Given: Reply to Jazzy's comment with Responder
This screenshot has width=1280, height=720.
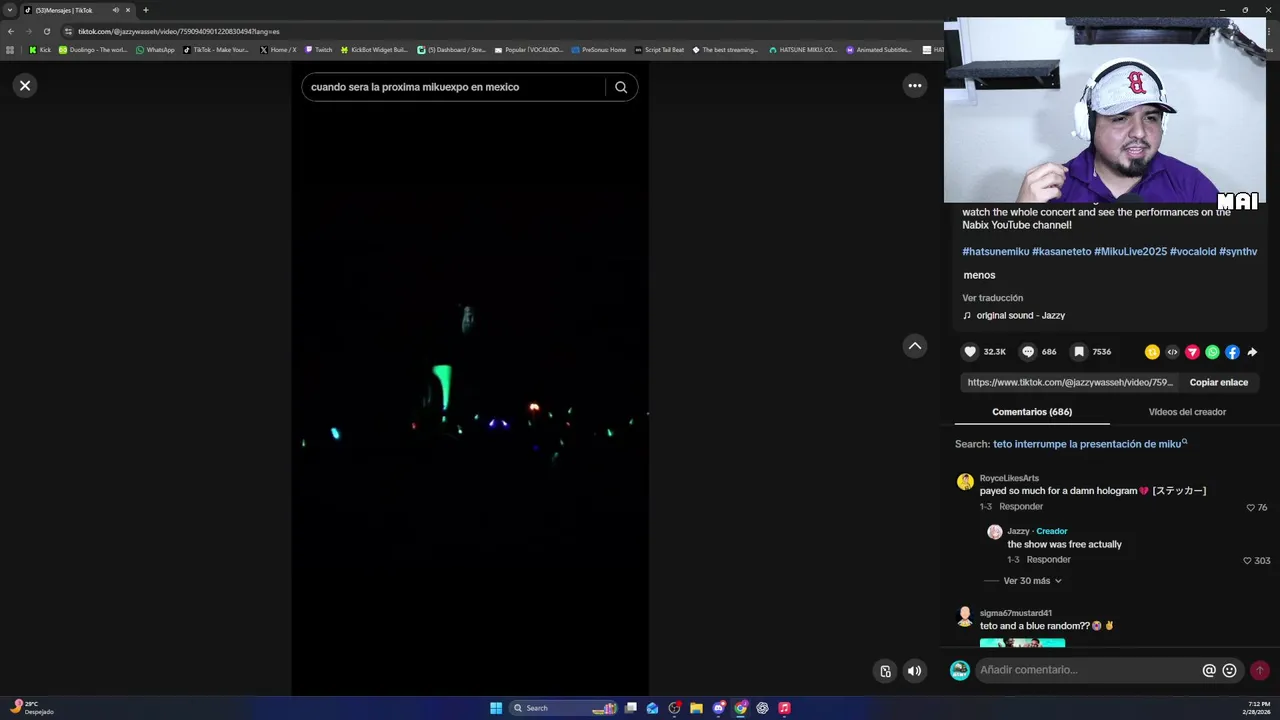Looking at the screenshot, I should [1048, 560].
